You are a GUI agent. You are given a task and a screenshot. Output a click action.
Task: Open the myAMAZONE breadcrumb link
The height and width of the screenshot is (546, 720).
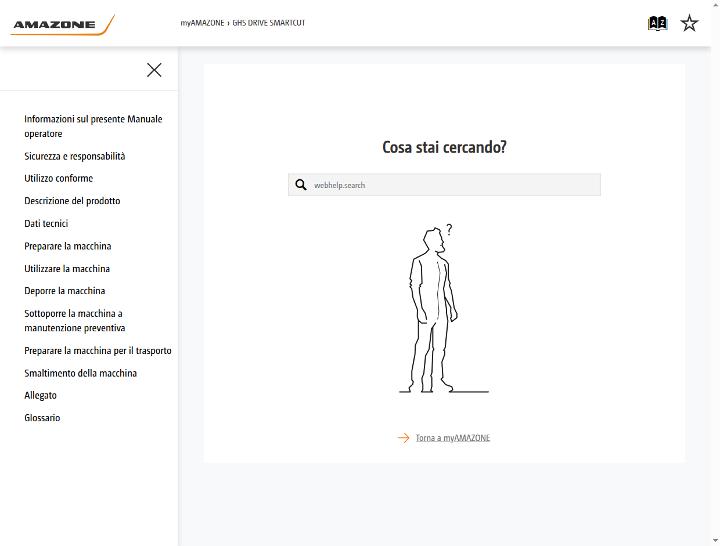tap(202, 23)
